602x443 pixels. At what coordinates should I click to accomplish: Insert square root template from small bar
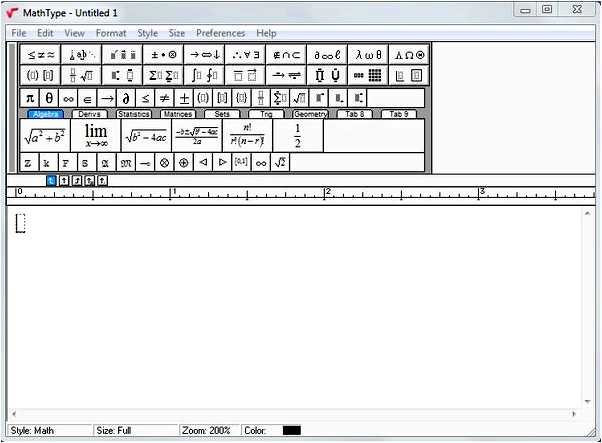299,98
